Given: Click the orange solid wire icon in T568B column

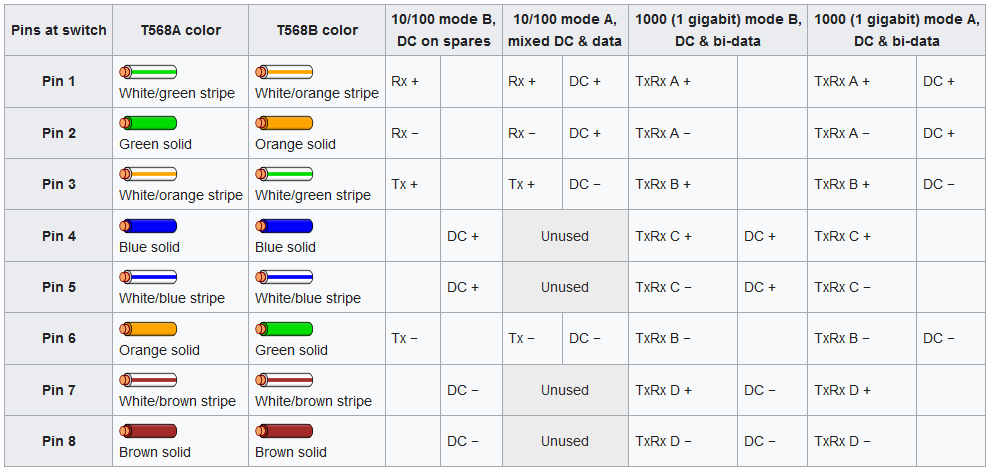Looking at the screenshot, I should point(284,123).
